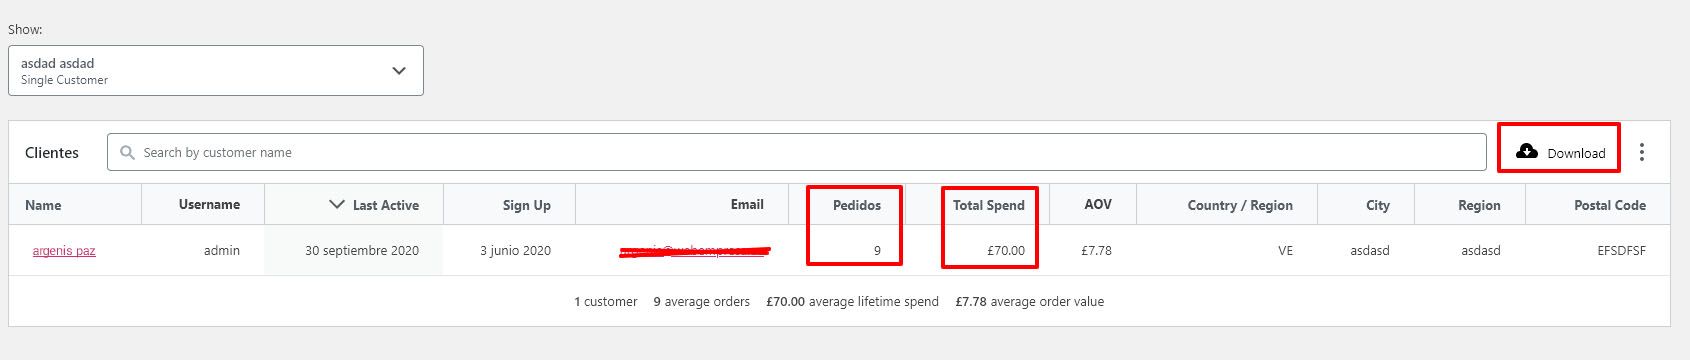Click the search magnifier icon

127,152
